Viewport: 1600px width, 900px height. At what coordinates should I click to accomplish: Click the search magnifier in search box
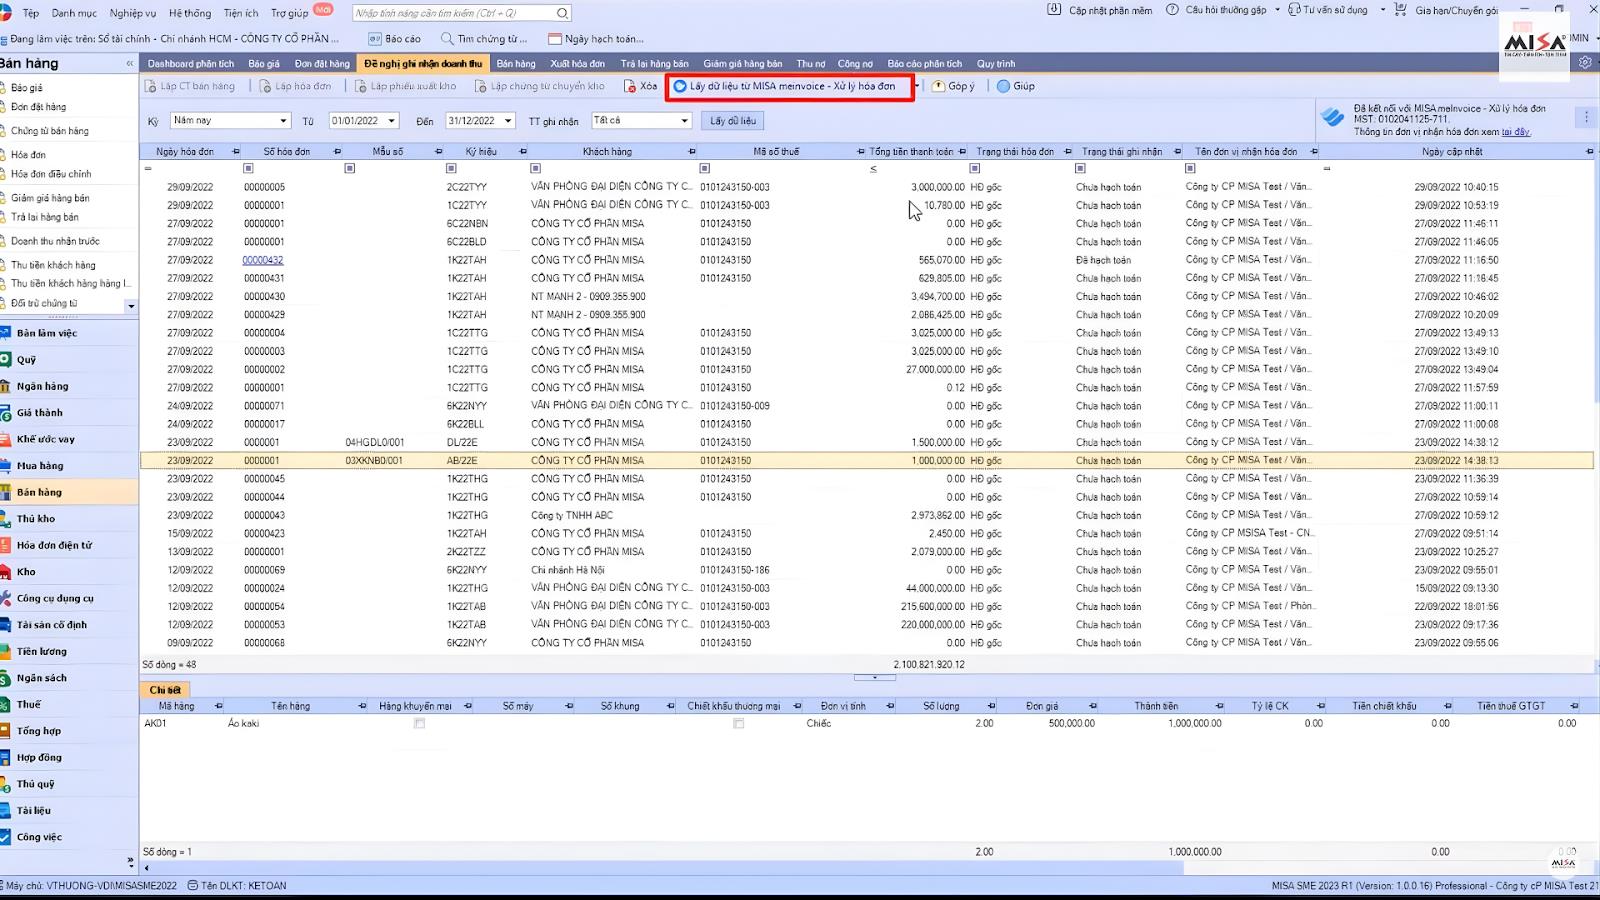click(562, 13)
